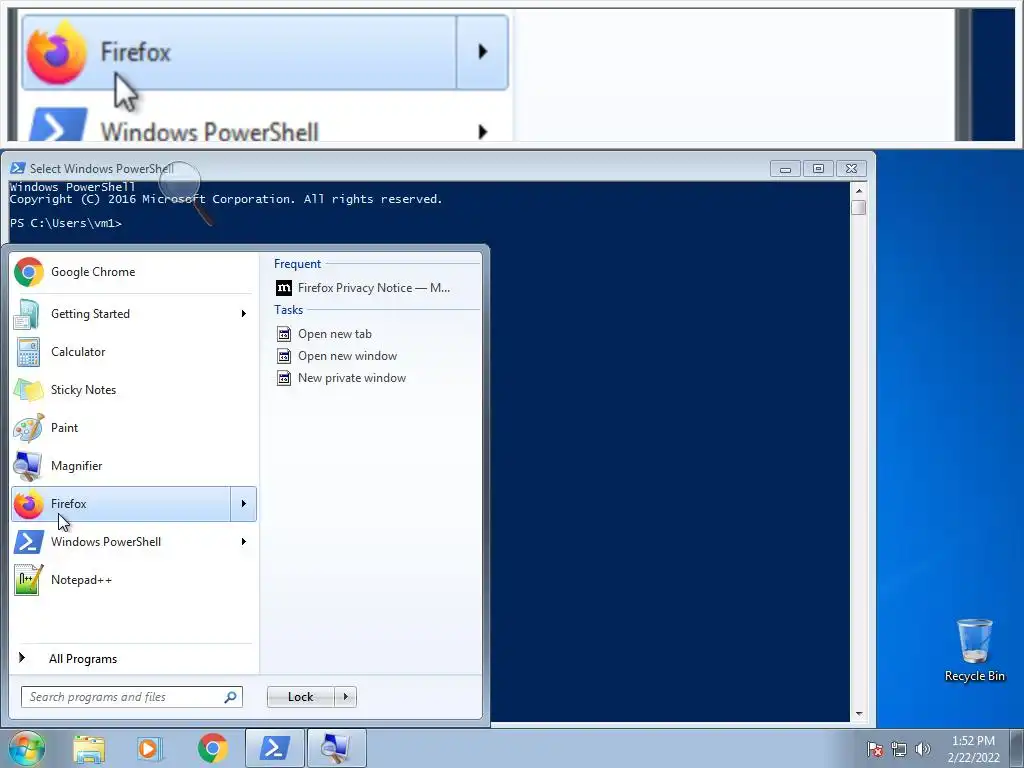Click the network tray icon
This screenshot has height=768, width=1024.
point(899,749)
